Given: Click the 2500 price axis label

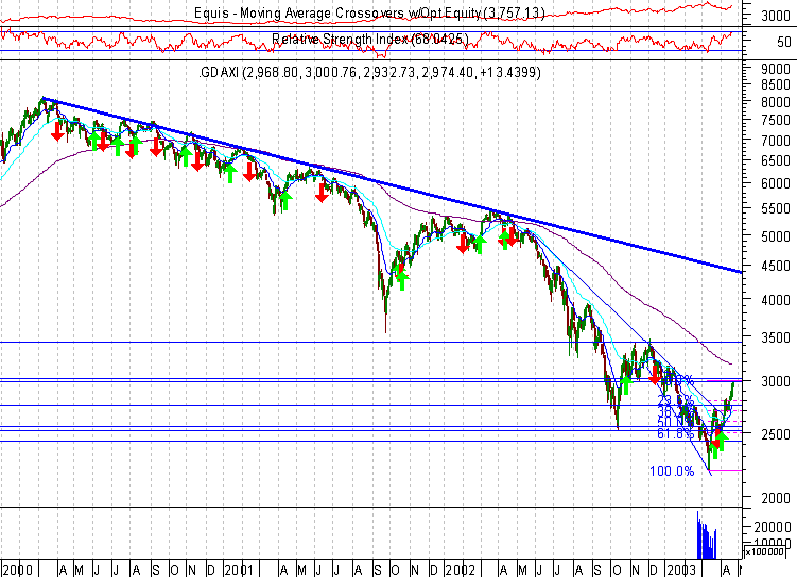Looking at the screenshot, I should pyautogui.click(x=776, y=434).
